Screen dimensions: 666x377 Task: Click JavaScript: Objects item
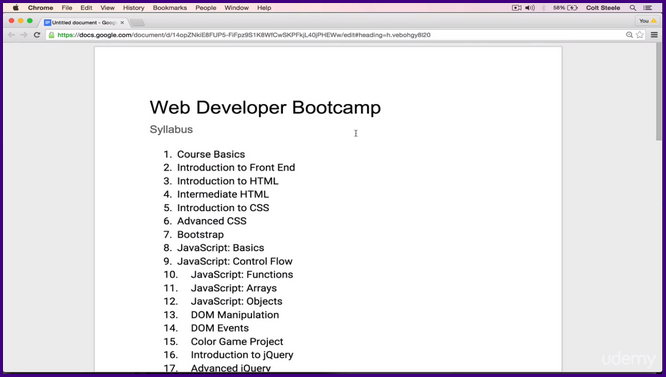(237, 301)
